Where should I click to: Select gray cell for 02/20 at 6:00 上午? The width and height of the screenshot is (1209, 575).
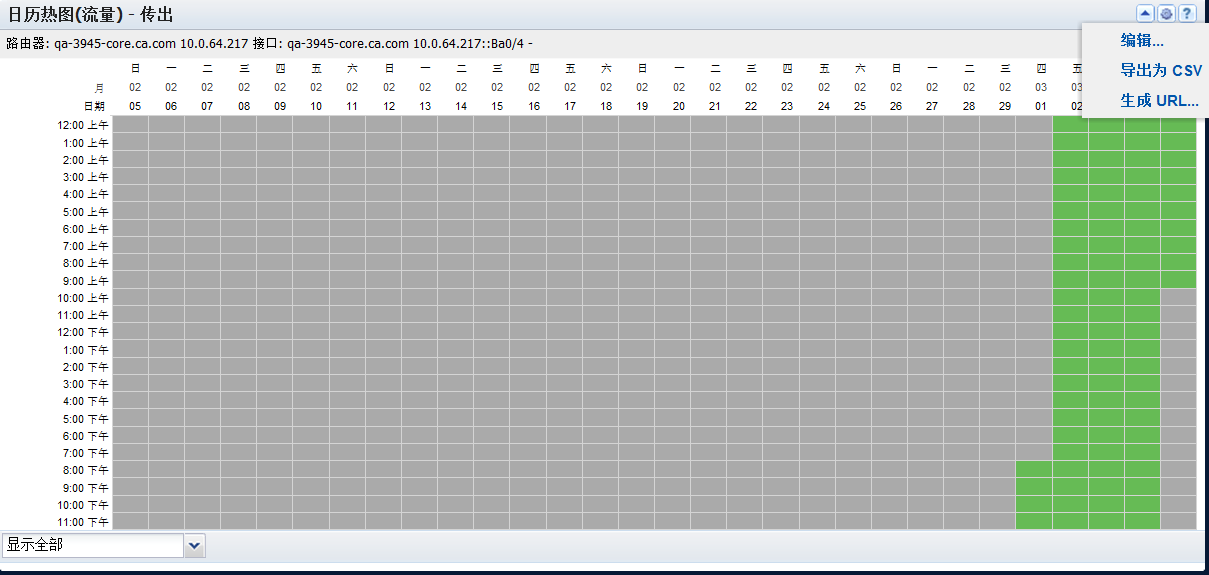672,228
